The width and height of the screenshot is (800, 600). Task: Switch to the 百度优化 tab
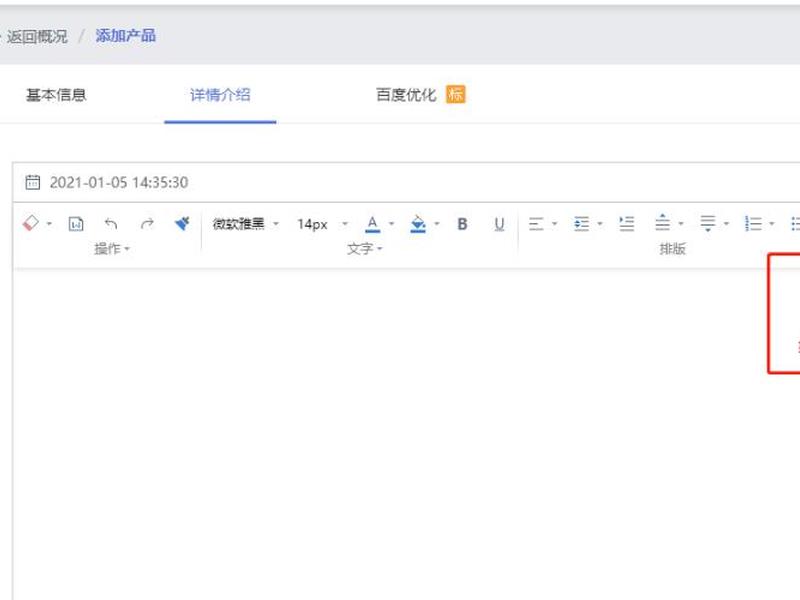pyautogui.click(x=406, y=95)
